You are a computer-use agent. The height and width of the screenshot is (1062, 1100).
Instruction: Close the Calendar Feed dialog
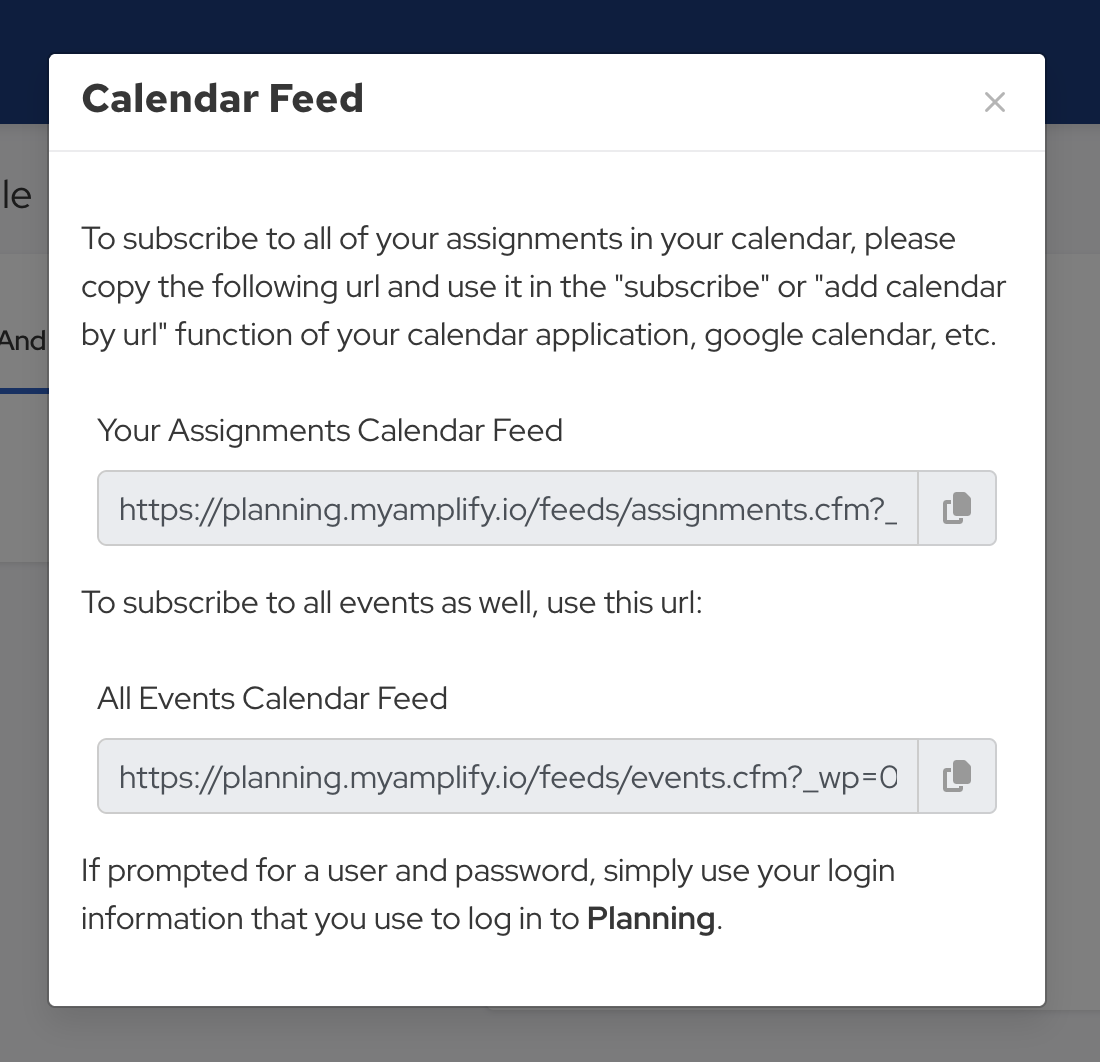pyautogui.click(x=994, y=102)
